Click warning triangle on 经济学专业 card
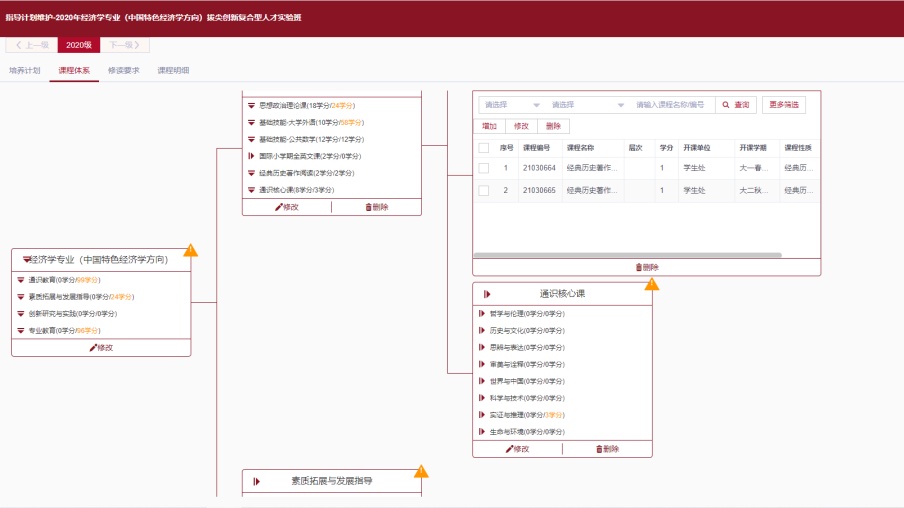904x508 pixels. click(x=190, y=250)
